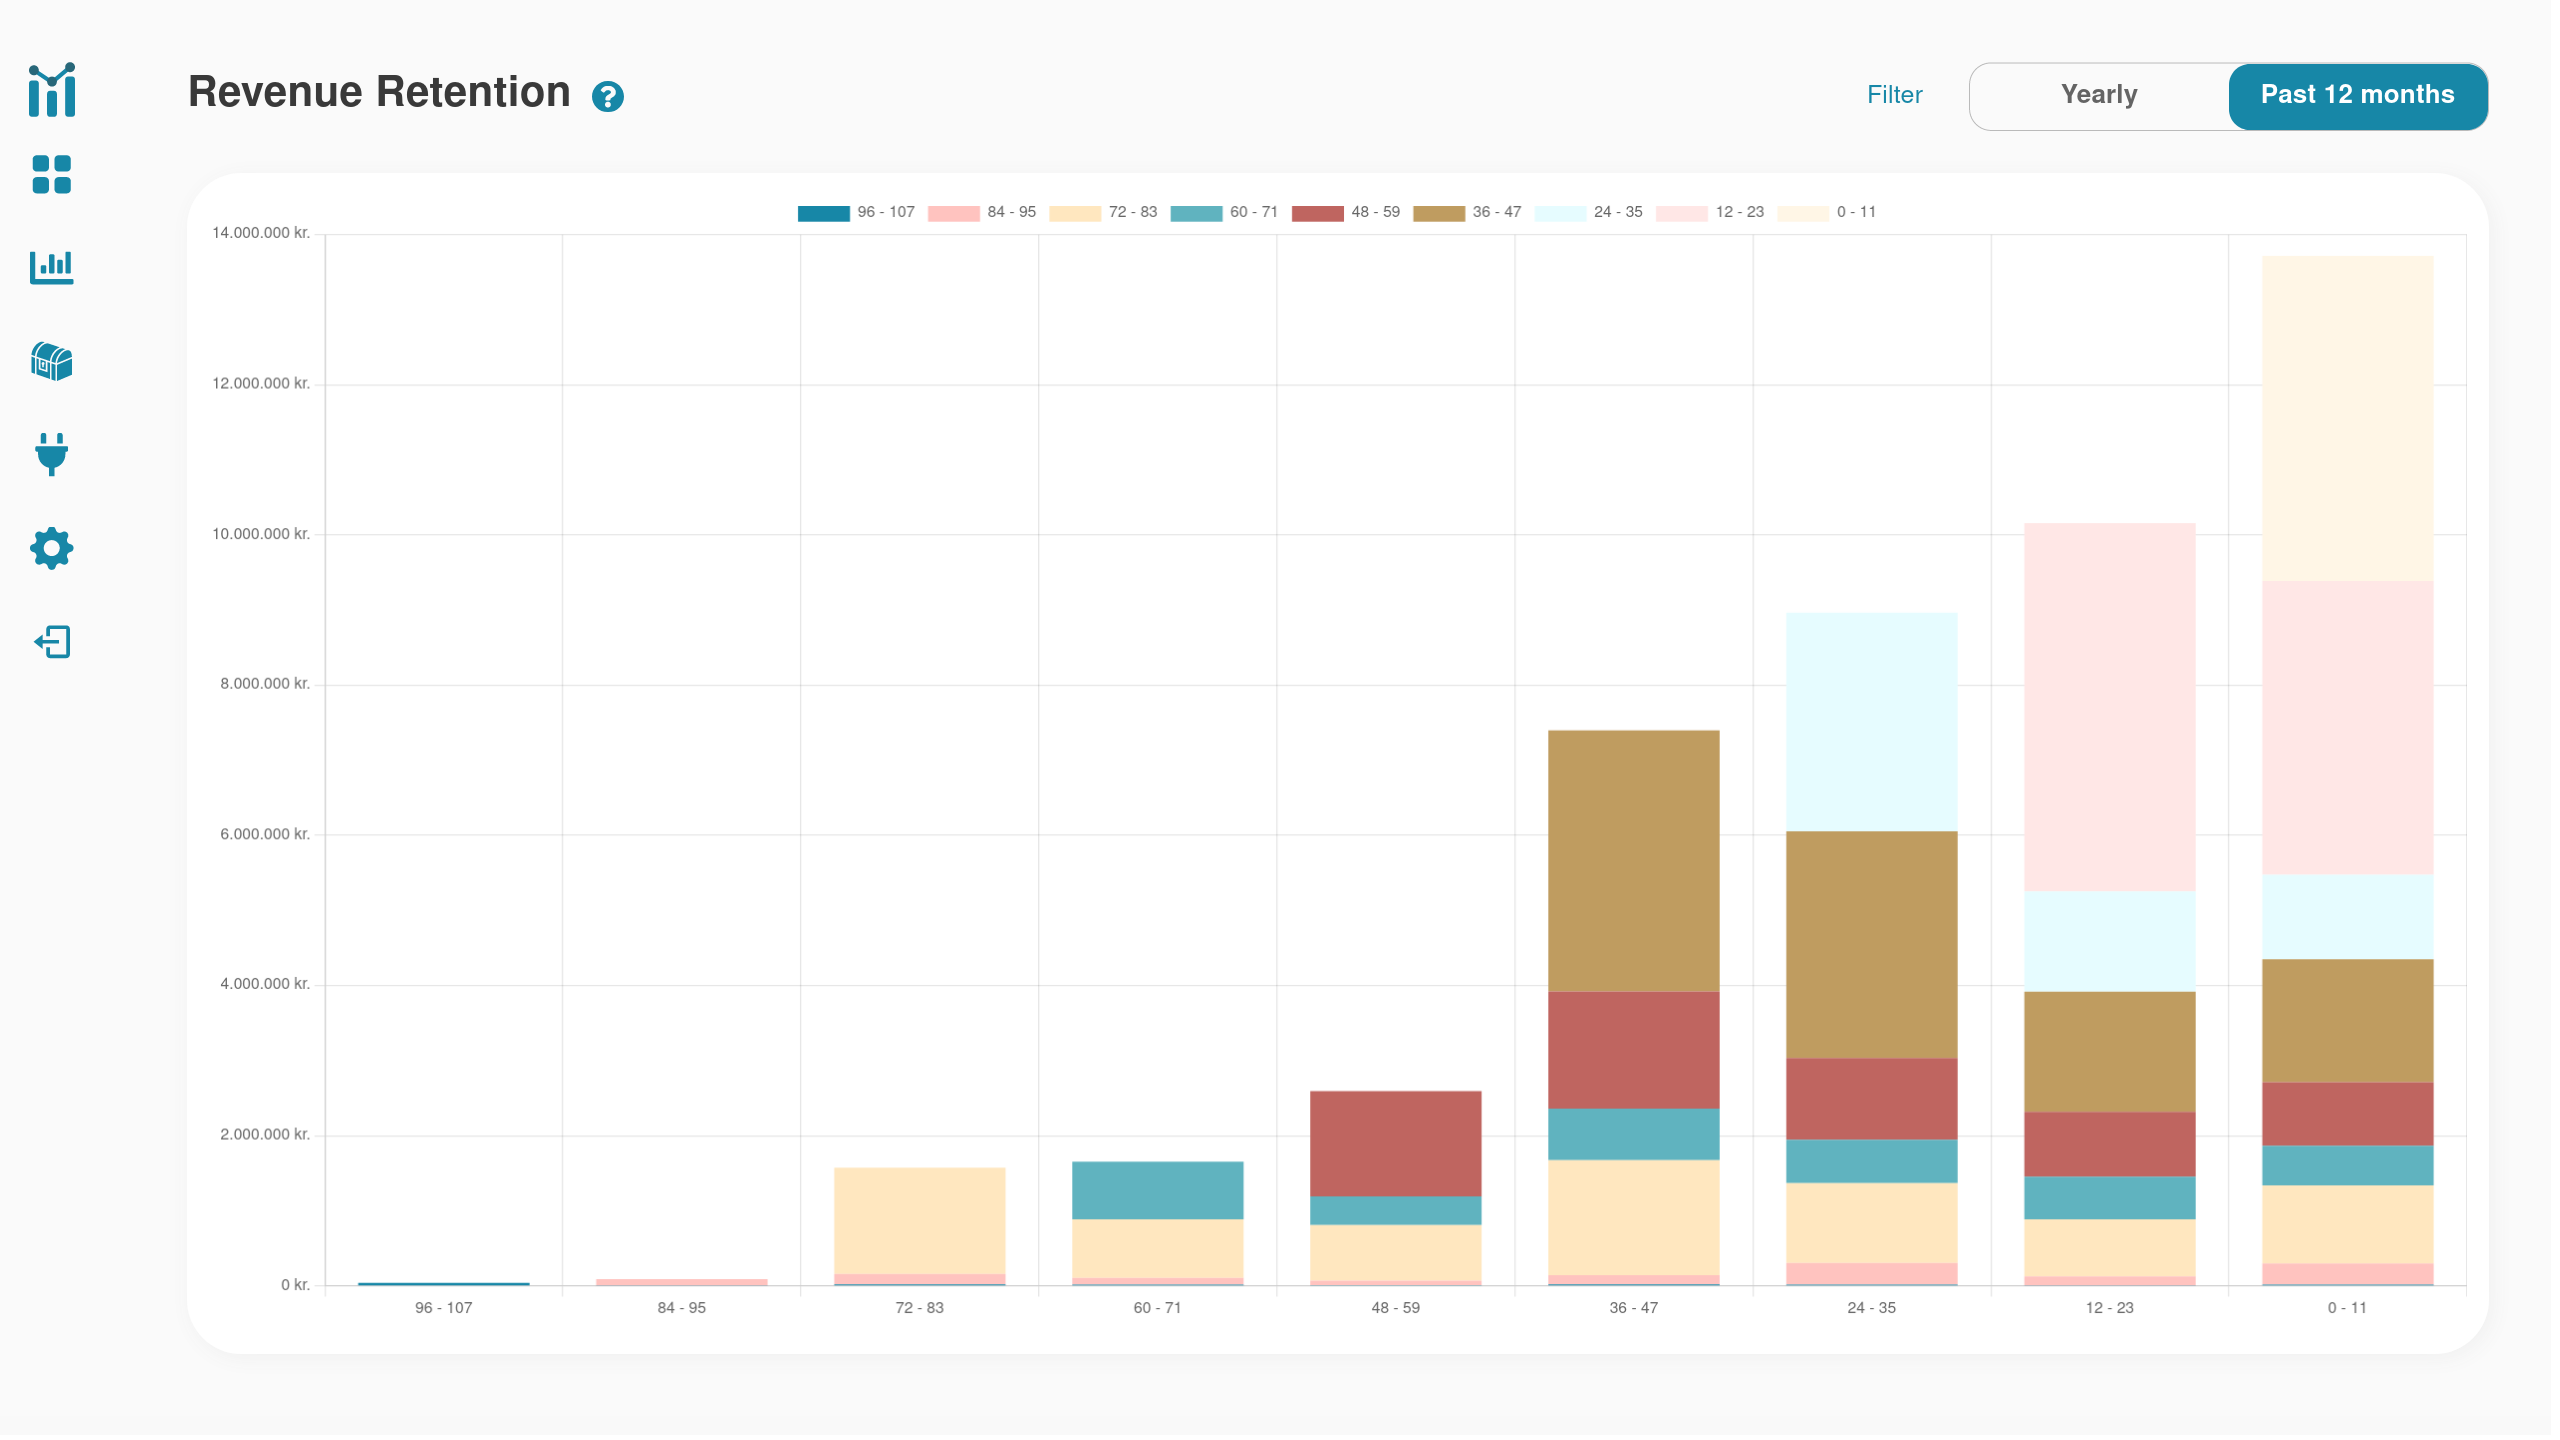Open the Filter link

click(1894, 95)
